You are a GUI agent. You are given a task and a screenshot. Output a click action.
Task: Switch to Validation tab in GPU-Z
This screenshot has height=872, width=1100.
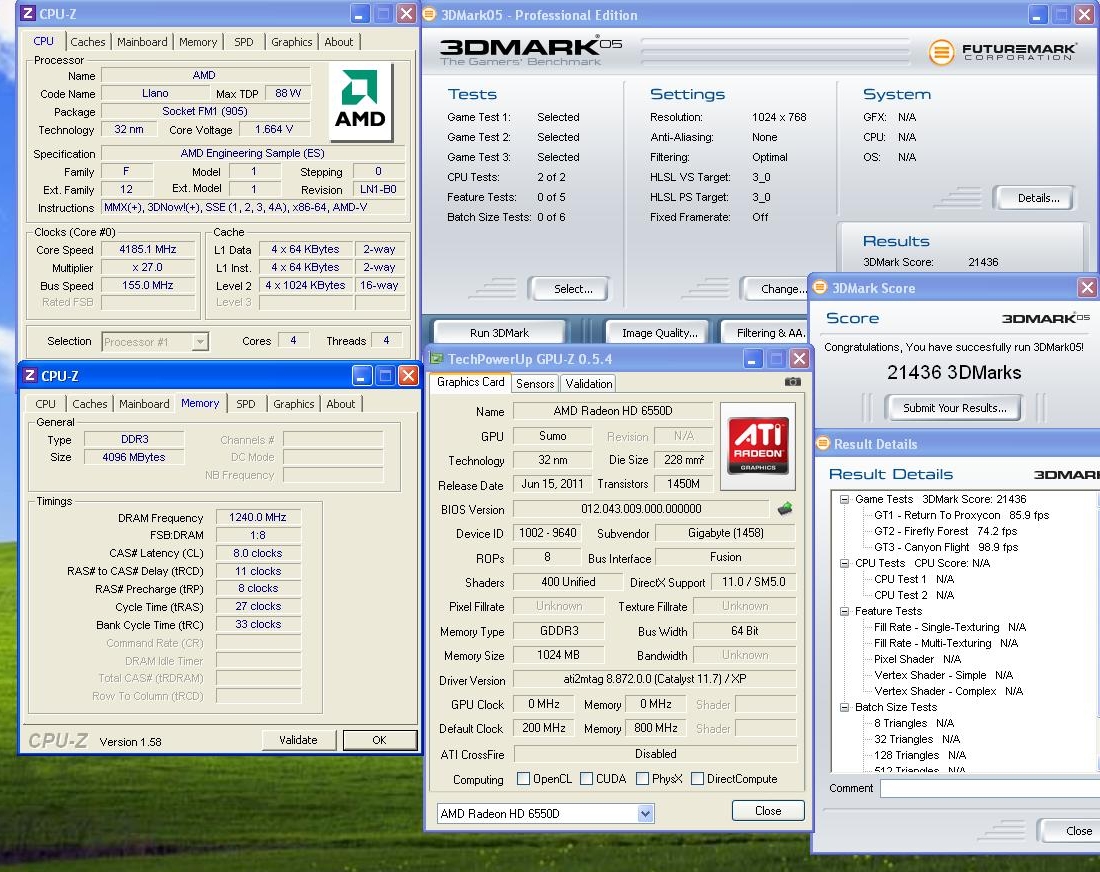[x=589, y=383]
